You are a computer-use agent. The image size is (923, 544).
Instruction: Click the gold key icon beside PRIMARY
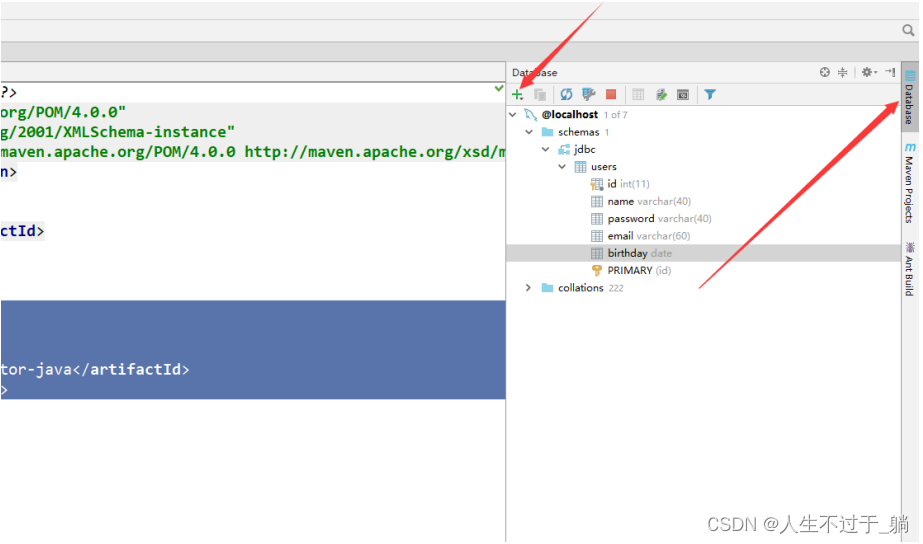[596, 270]
